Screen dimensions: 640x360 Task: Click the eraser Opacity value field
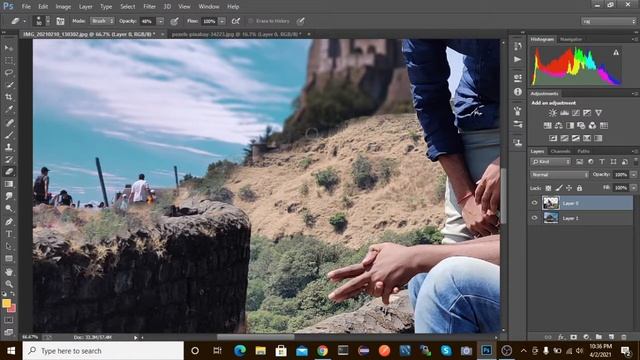[x=148, y=21]
